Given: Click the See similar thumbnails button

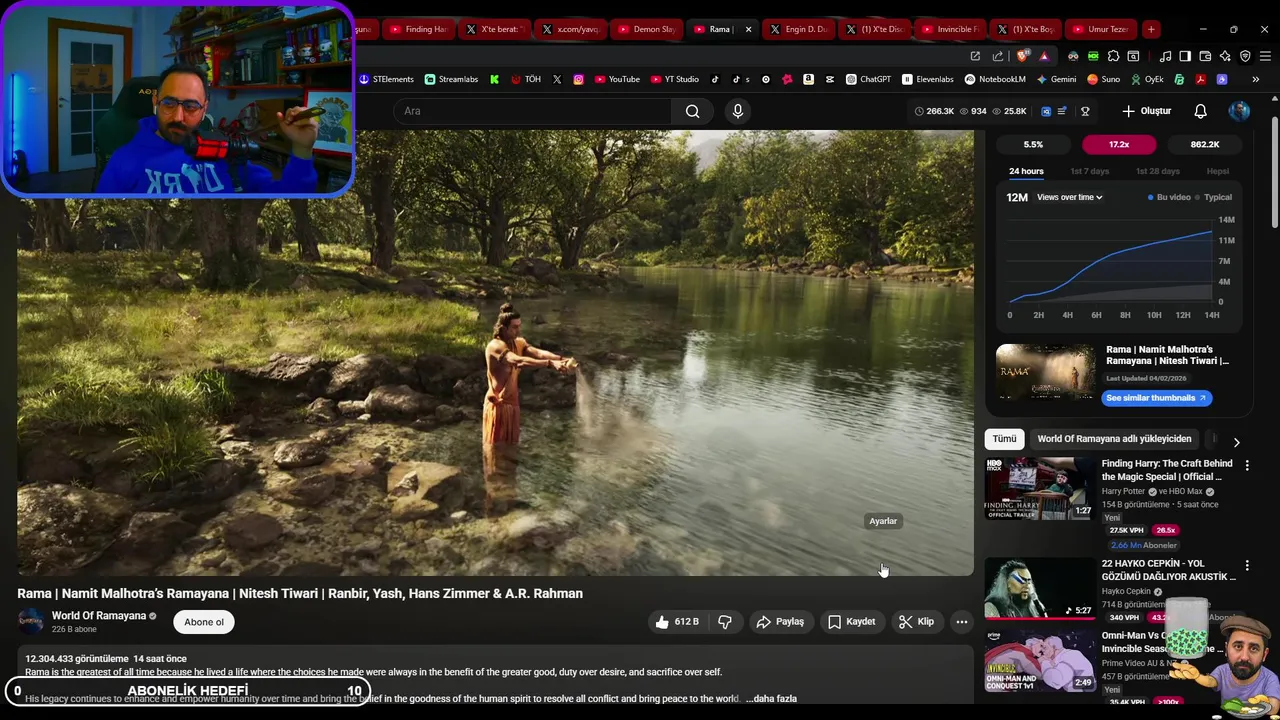Looking at the screenshot, I should (x=1157, y=398).
